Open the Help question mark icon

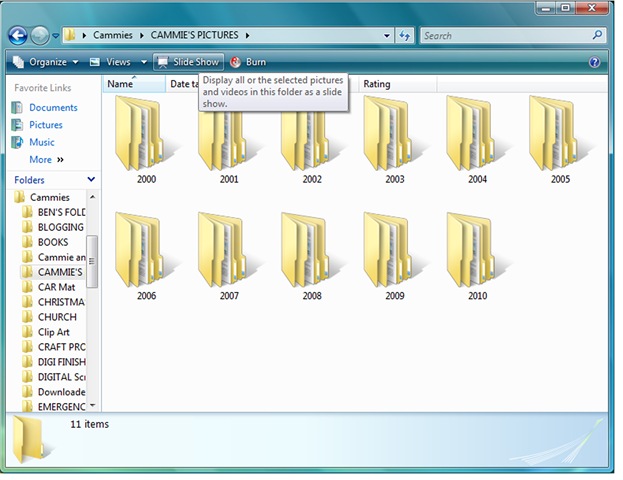pos(594,62)
